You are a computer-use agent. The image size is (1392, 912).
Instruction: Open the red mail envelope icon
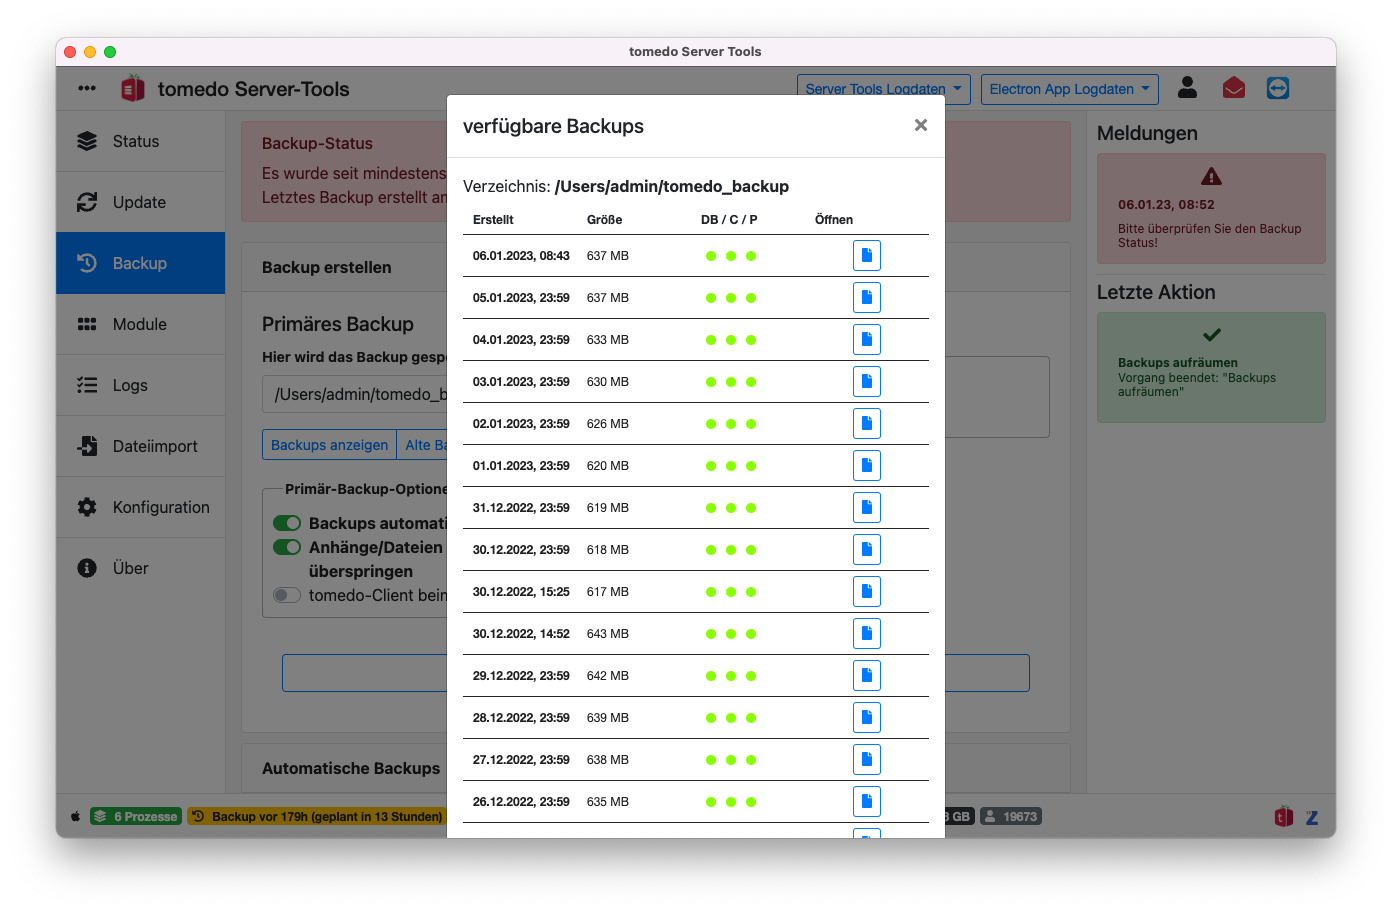pos(1234,88)
